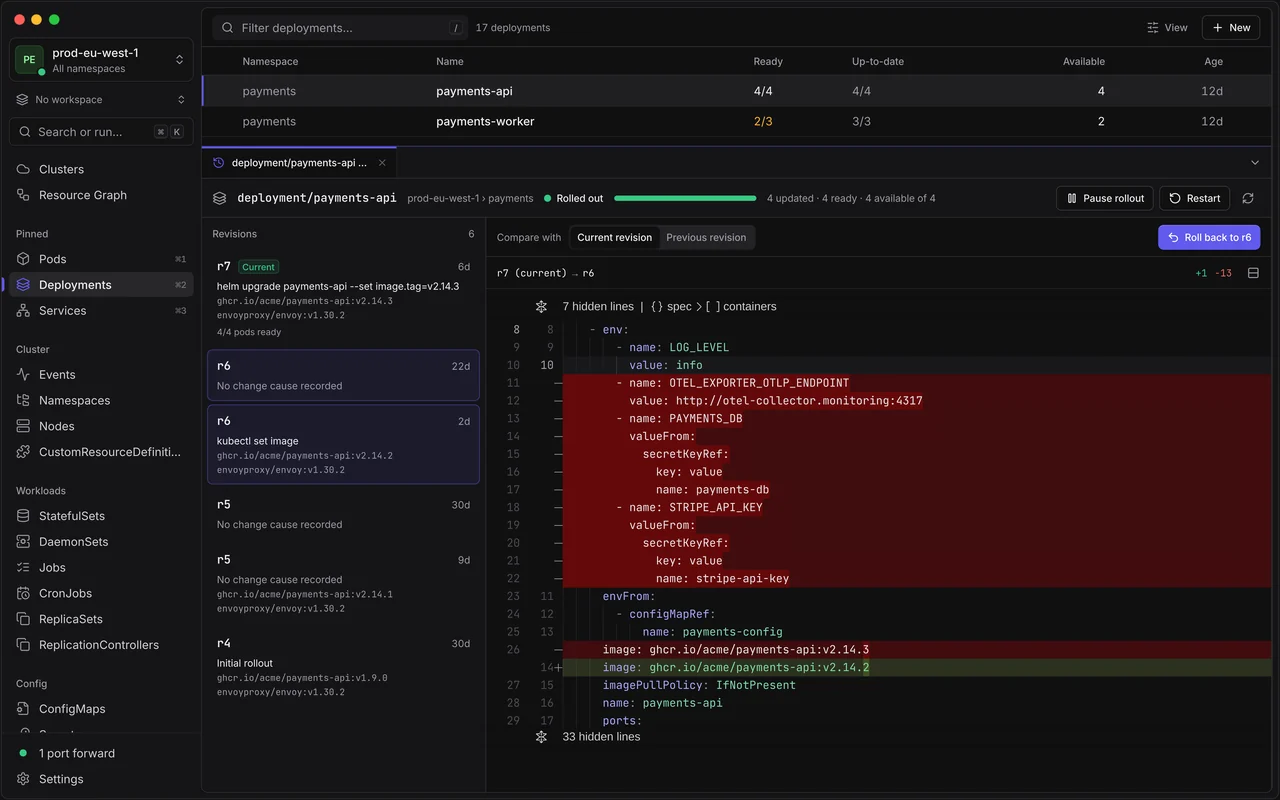Focus the Filter deployments field

(x=340, y=28)
